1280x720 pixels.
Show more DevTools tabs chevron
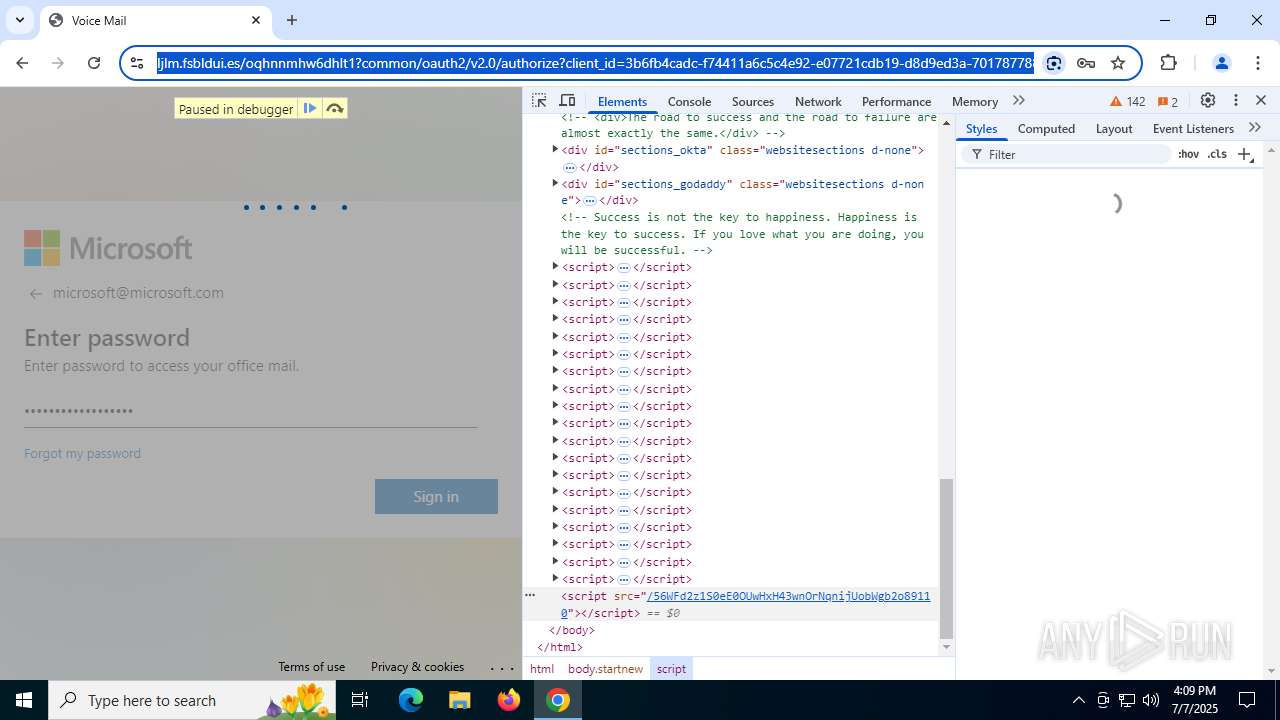pyautogui.click(x=1019, y=101)
